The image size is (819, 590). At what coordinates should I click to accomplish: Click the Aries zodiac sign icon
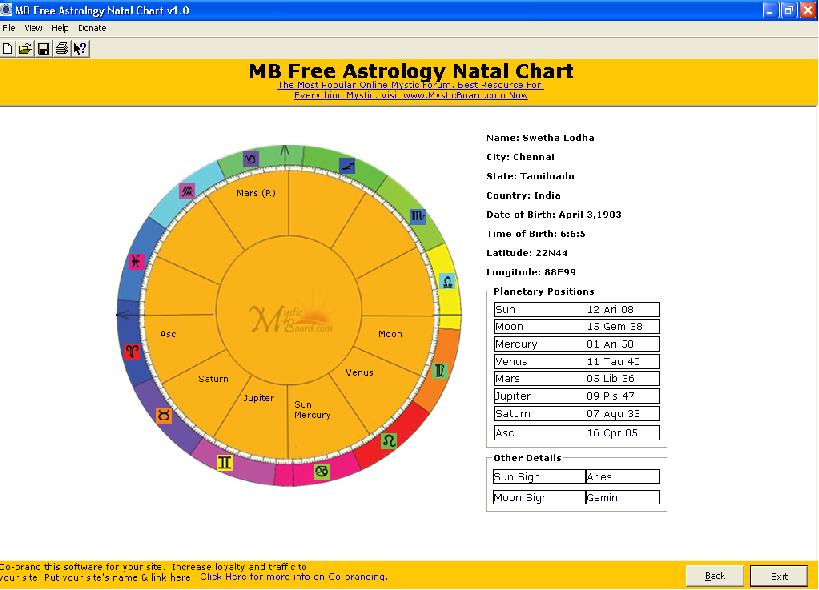(x=132, y=351)
